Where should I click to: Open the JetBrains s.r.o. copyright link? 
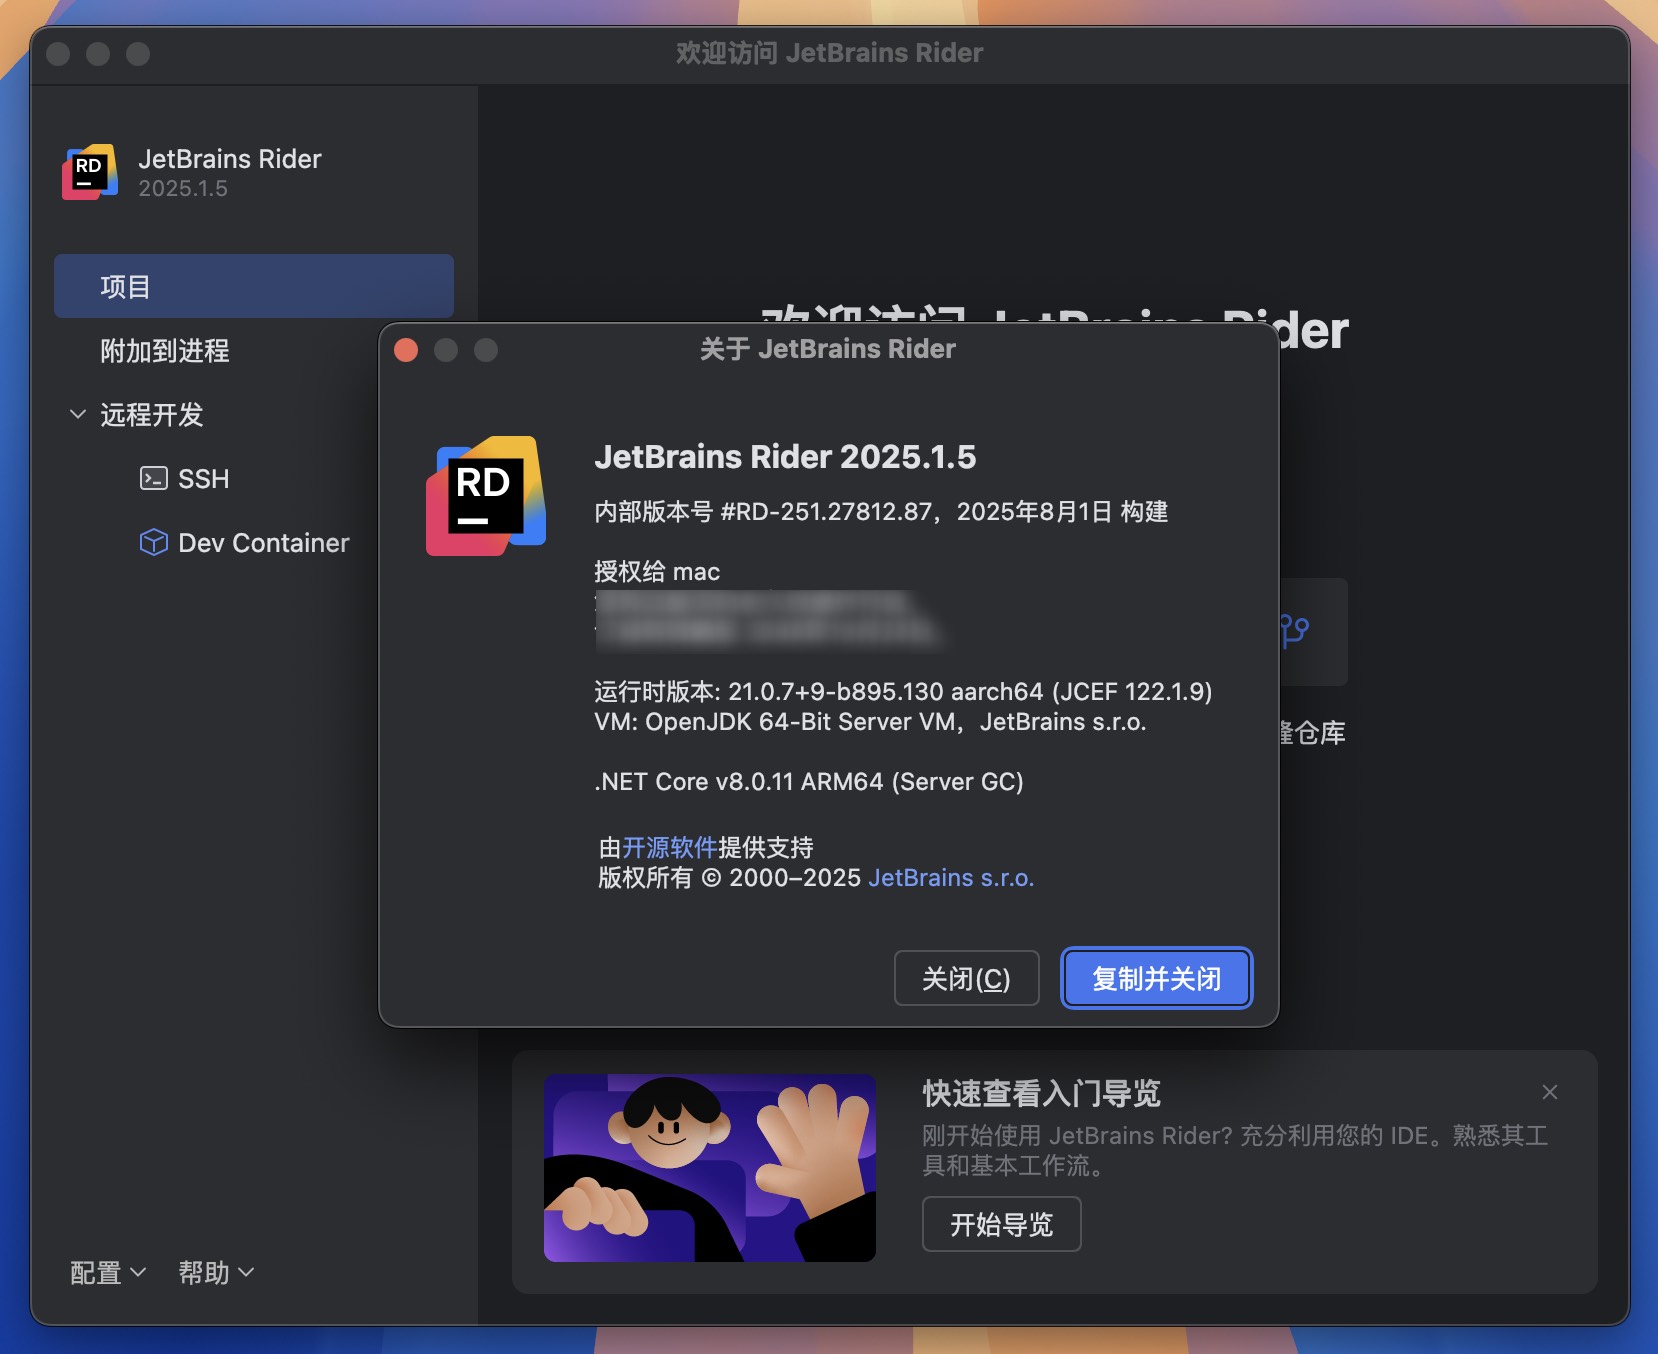951,877
